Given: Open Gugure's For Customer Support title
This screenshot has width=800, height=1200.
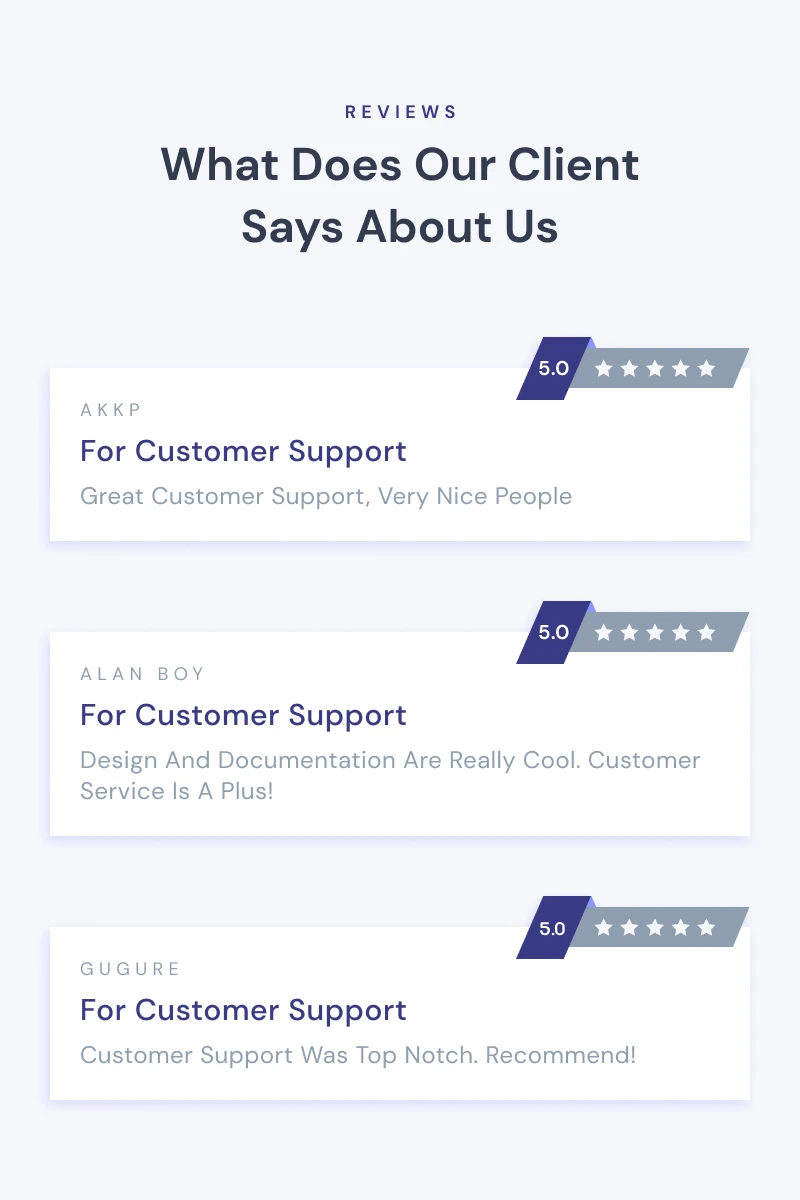Looking at the screenshot, I should point(243,1010).
